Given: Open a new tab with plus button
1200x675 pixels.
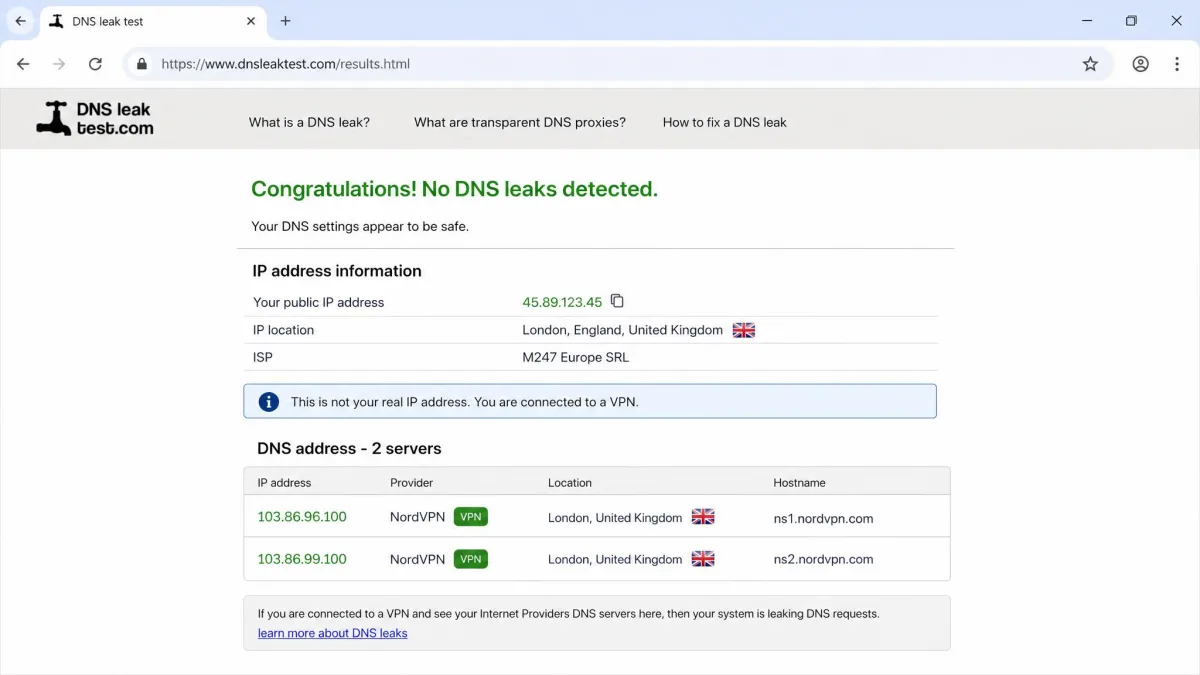Looking at the screenshot, I should tap(285, 21).
